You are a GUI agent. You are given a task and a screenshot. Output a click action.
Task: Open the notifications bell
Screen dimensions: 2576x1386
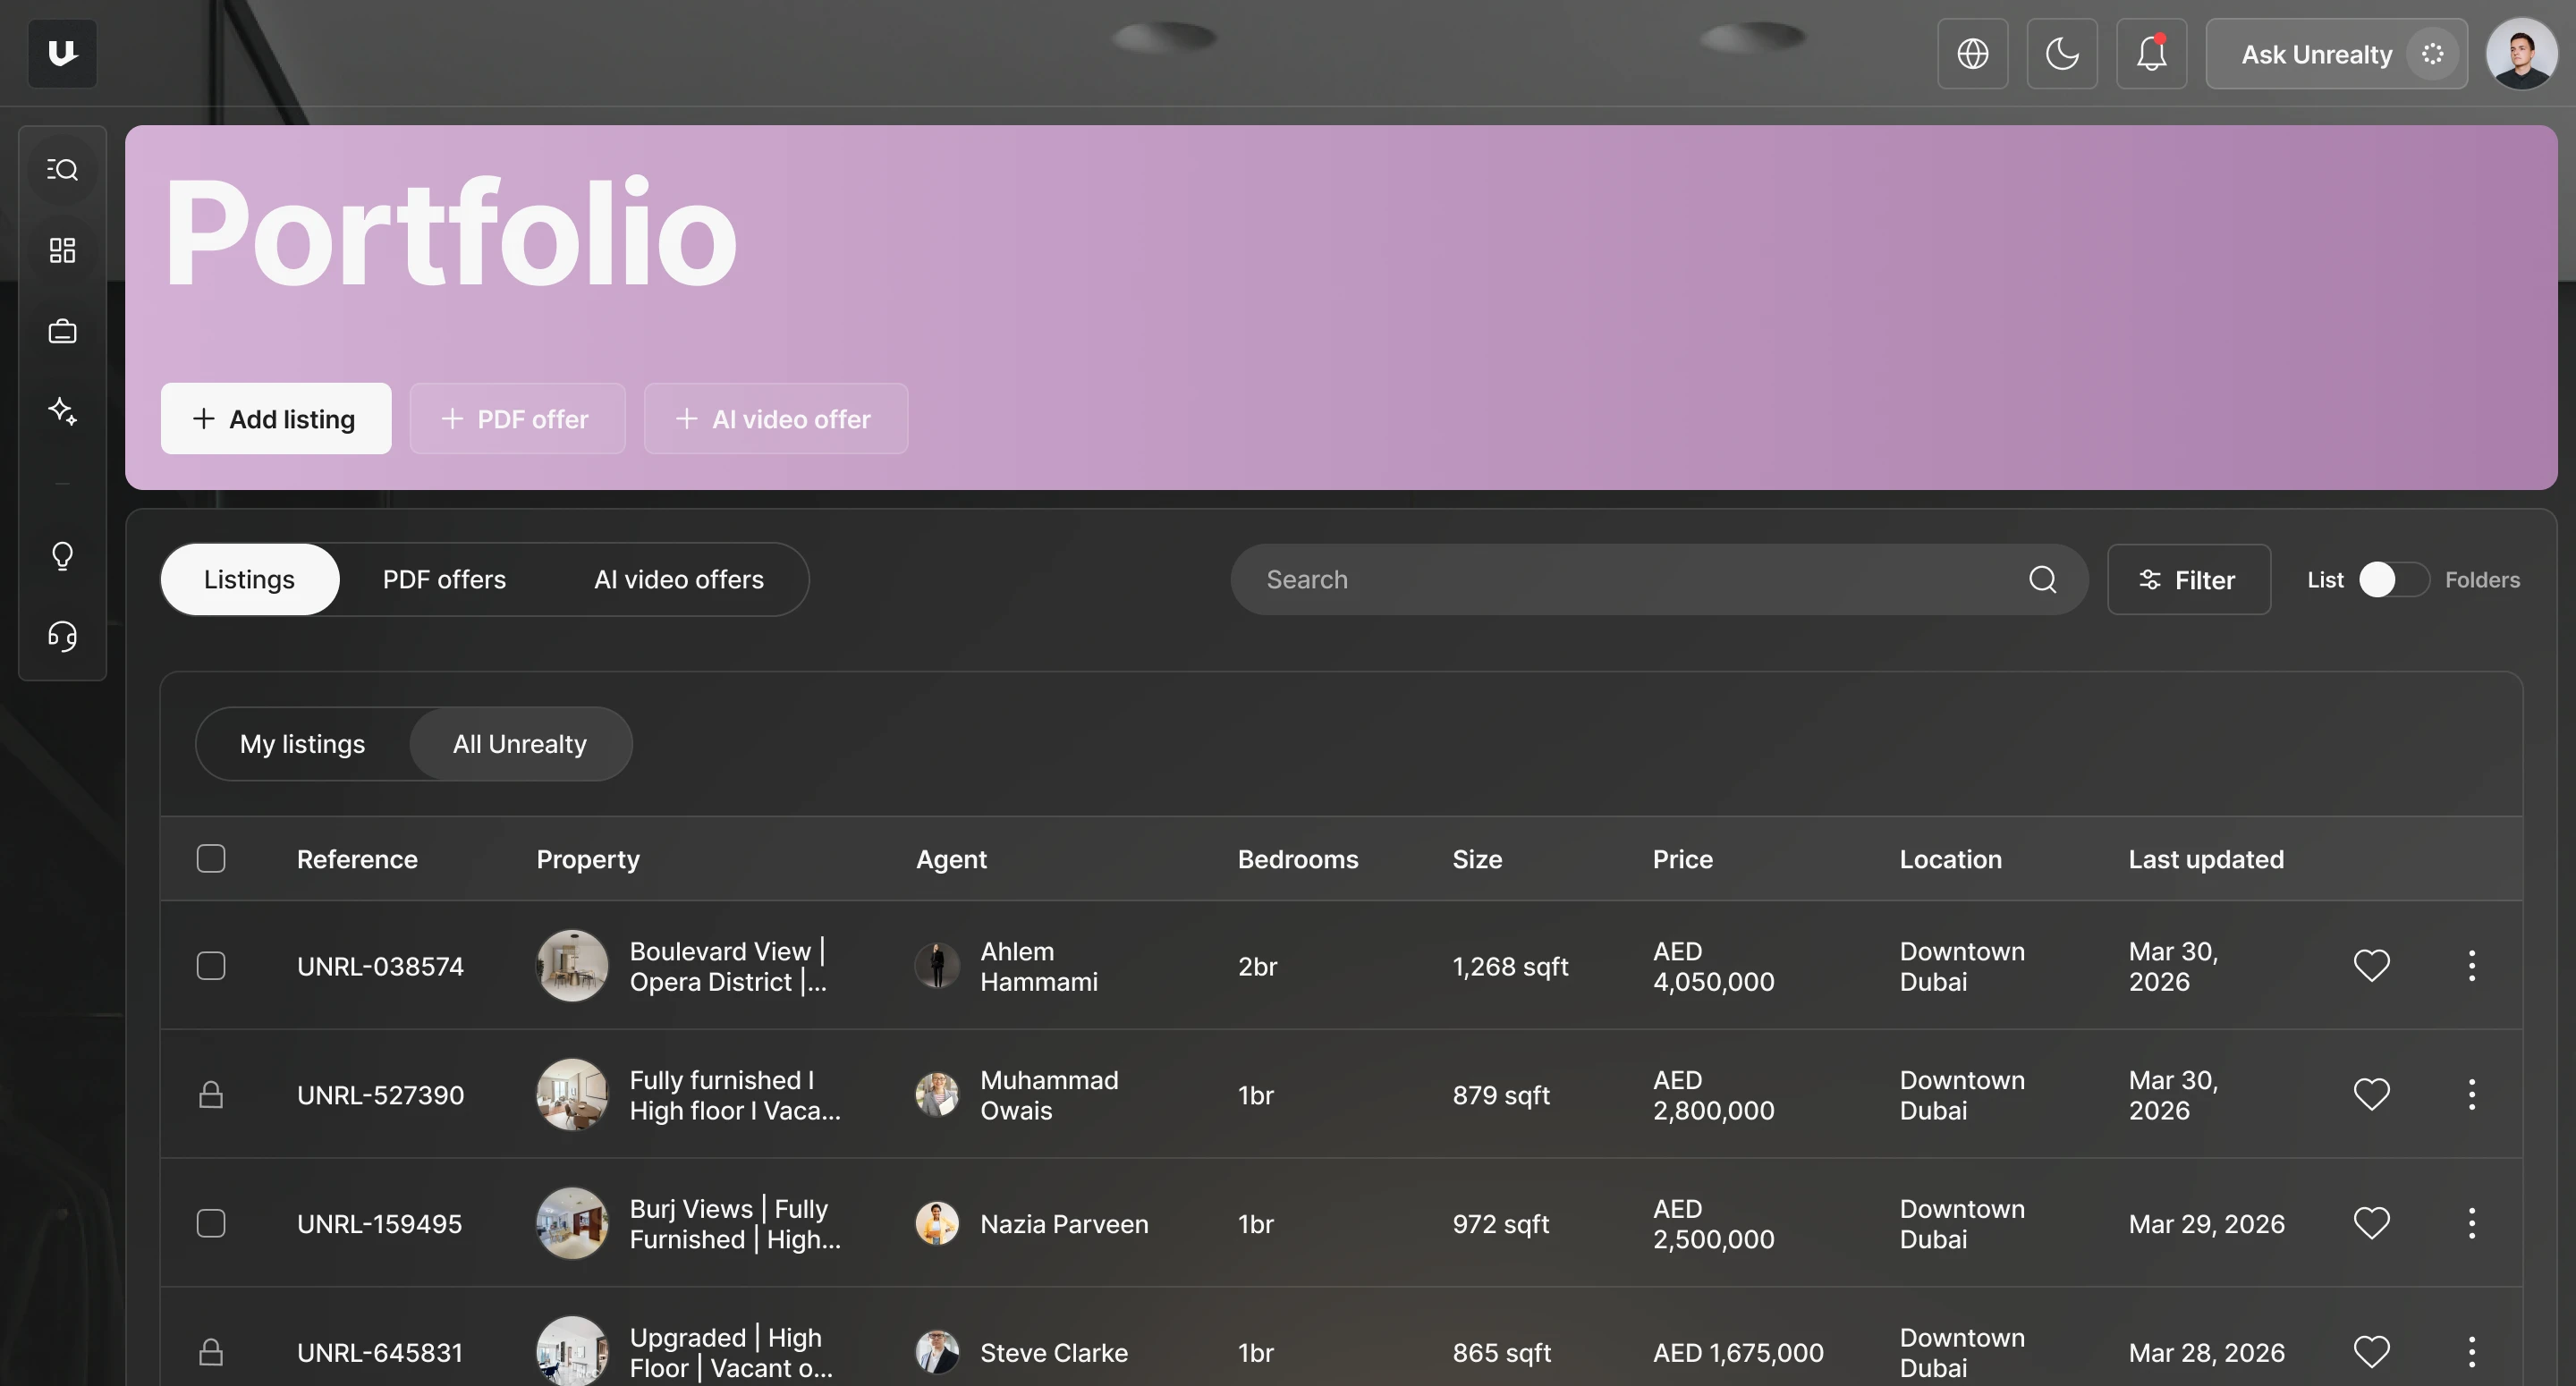tap(2151, 54)
